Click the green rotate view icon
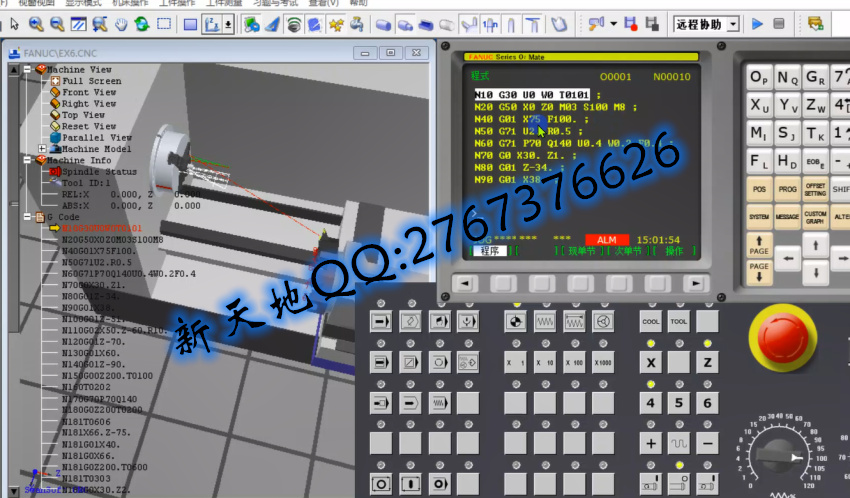This screenshot has height=498, width=850. click(142, 24)
